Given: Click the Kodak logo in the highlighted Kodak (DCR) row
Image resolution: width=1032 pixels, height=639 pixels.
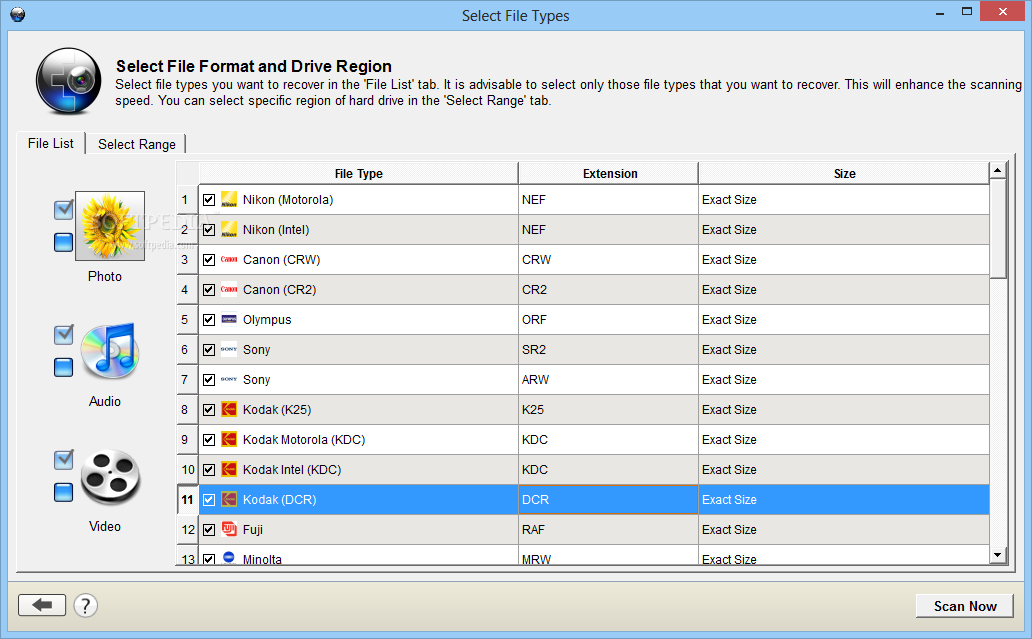Looking at the screenshot, I should 228,499.
